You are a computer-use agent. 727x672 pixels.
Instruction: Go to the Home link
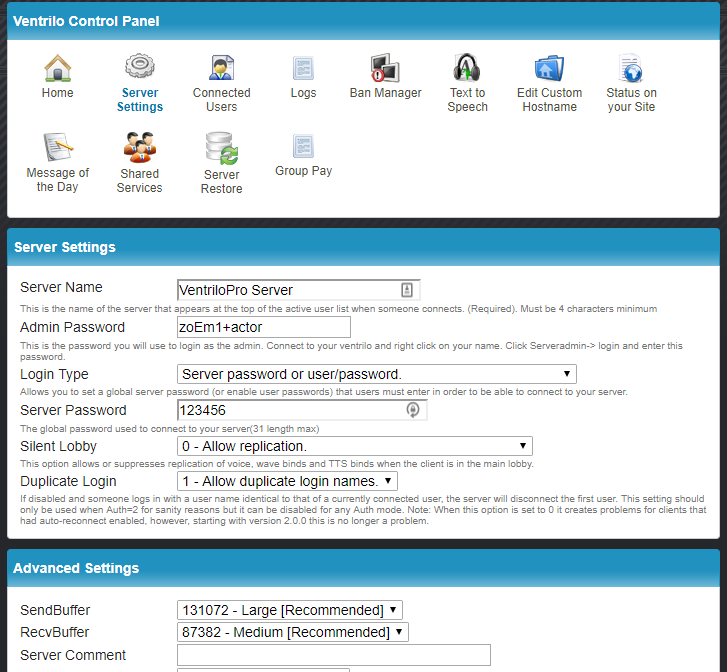[57, 93]
